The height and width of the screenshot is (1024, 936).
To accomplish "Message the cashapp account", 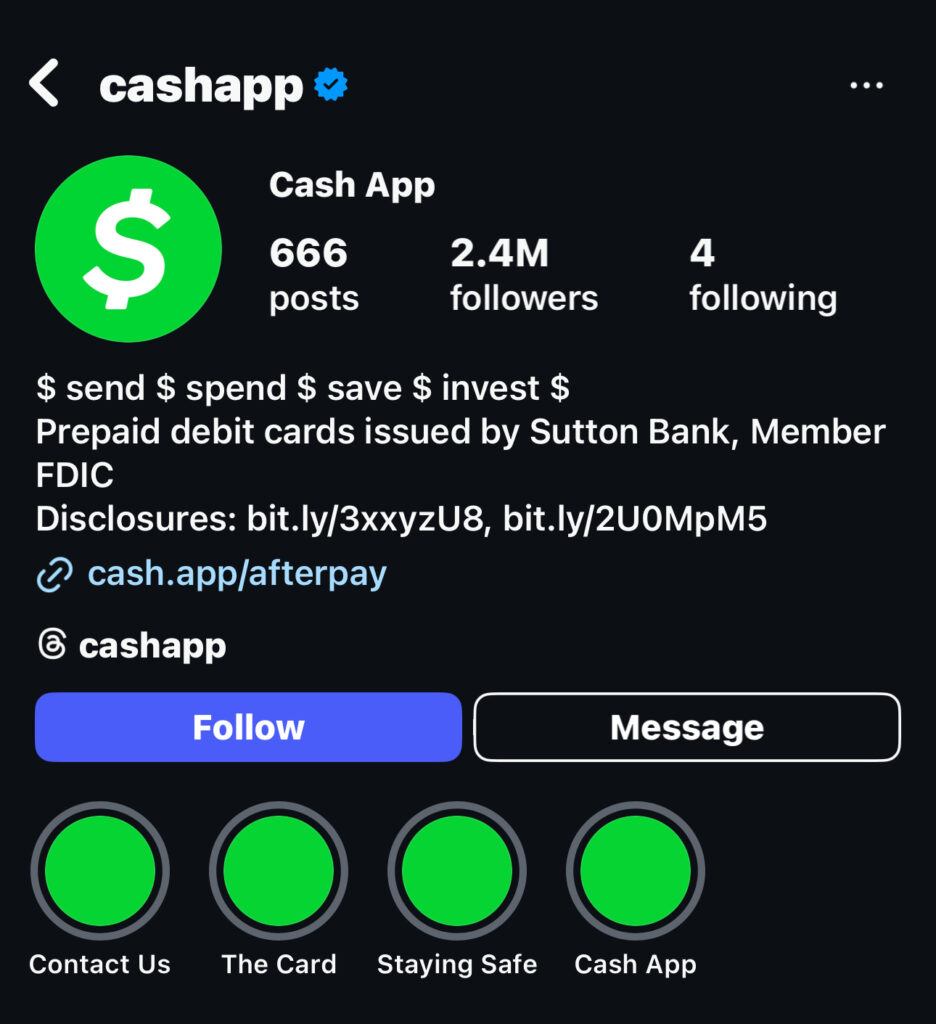I will click(687, 727).
